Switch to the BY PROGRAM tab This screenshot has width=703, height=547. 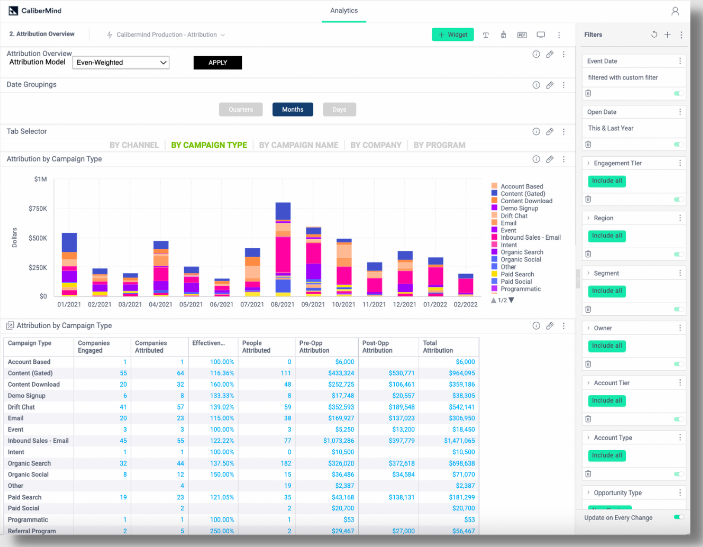pos(439,145)
